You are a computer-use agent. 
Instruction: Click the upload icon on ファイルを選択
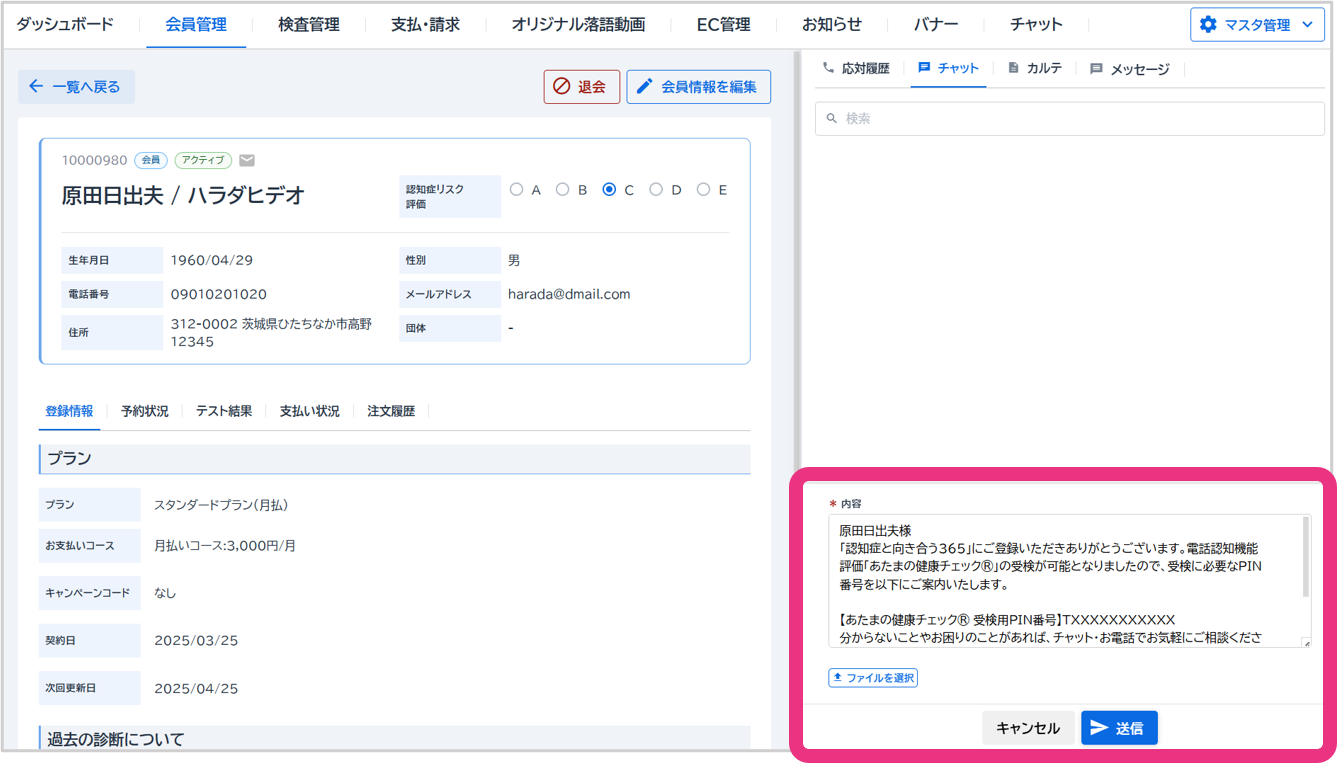coord(837,678)
